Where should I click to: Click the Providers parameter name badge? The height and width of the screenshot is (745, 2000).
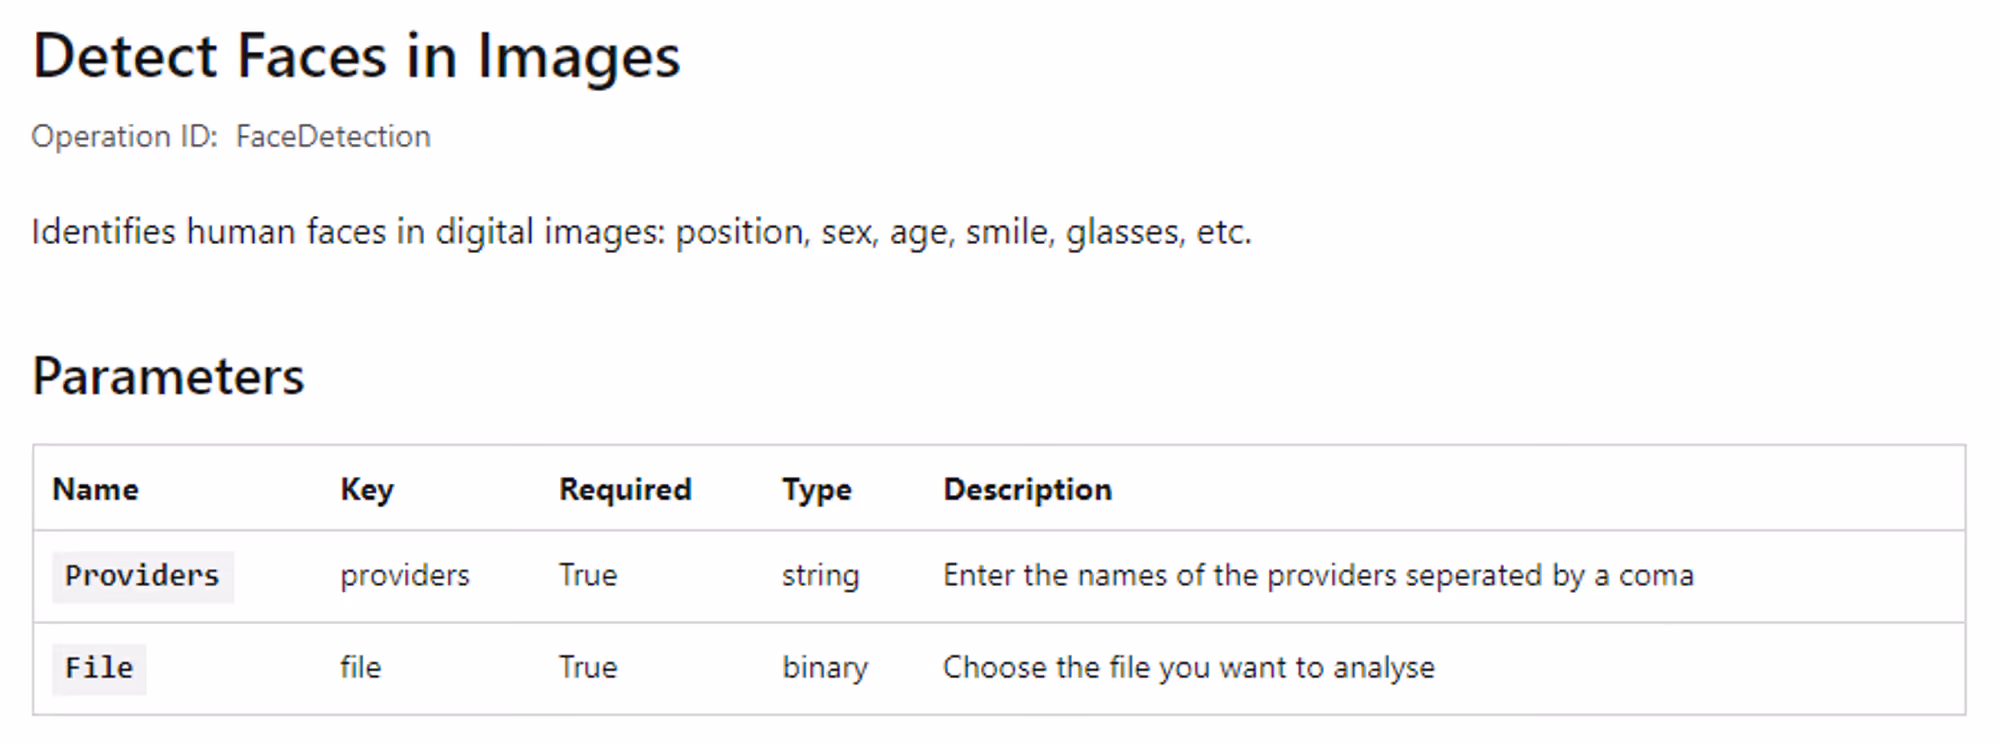[142, 576]
